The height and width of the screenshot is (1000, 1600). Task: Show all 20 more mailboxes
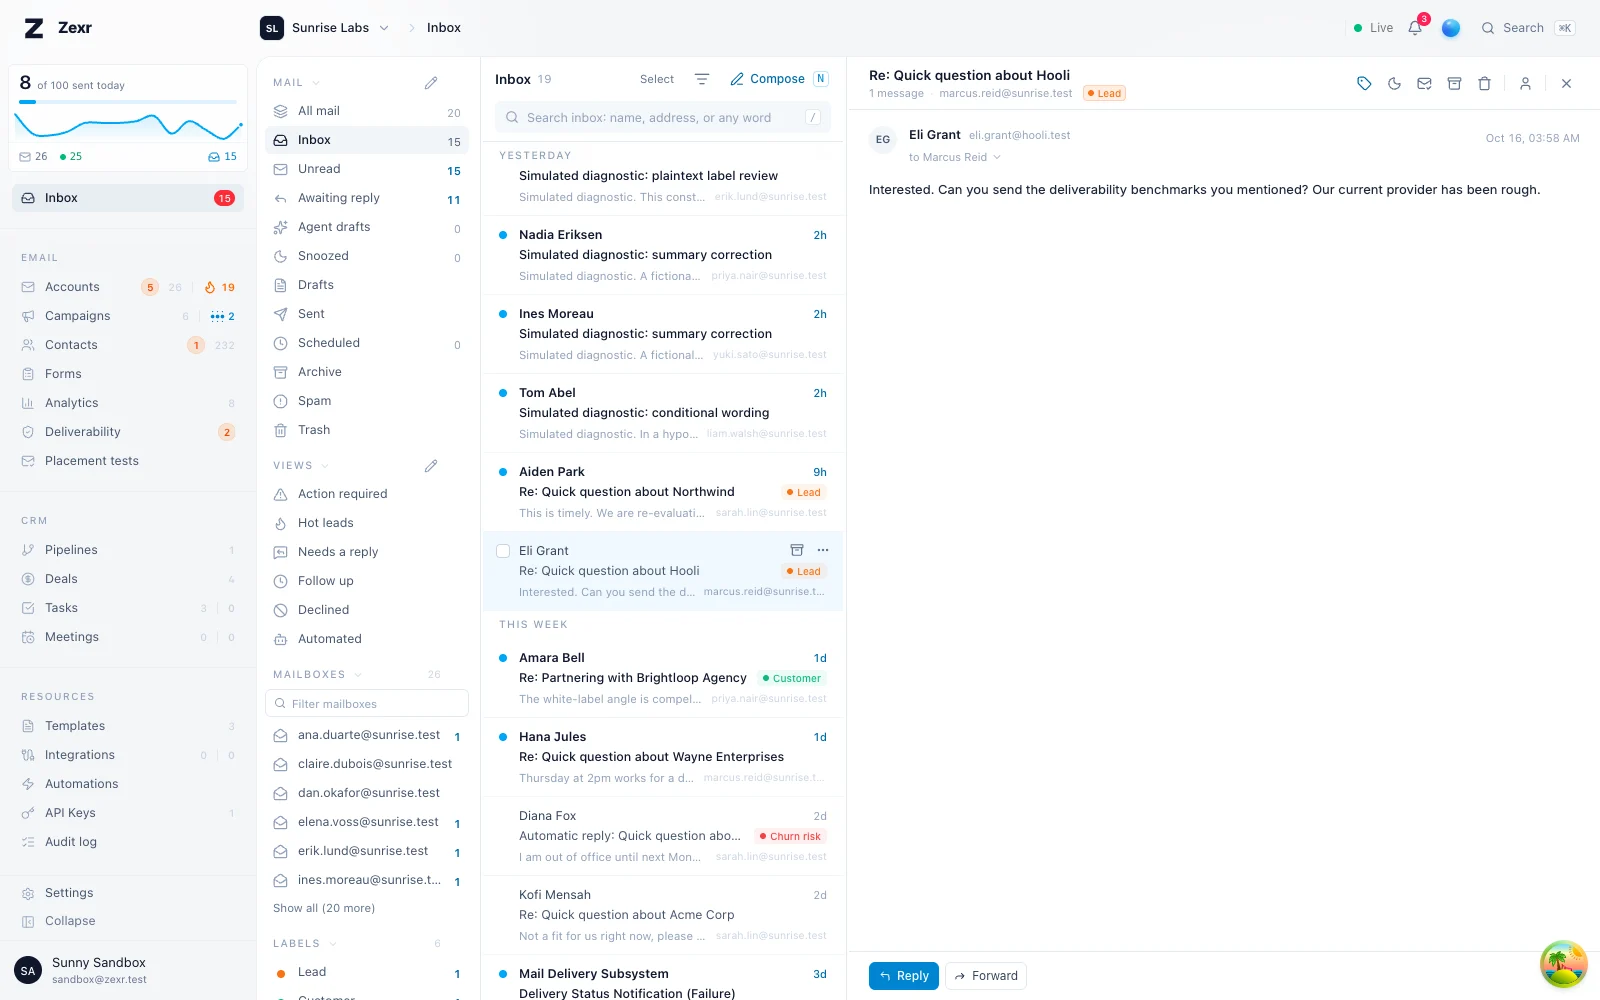324,908
